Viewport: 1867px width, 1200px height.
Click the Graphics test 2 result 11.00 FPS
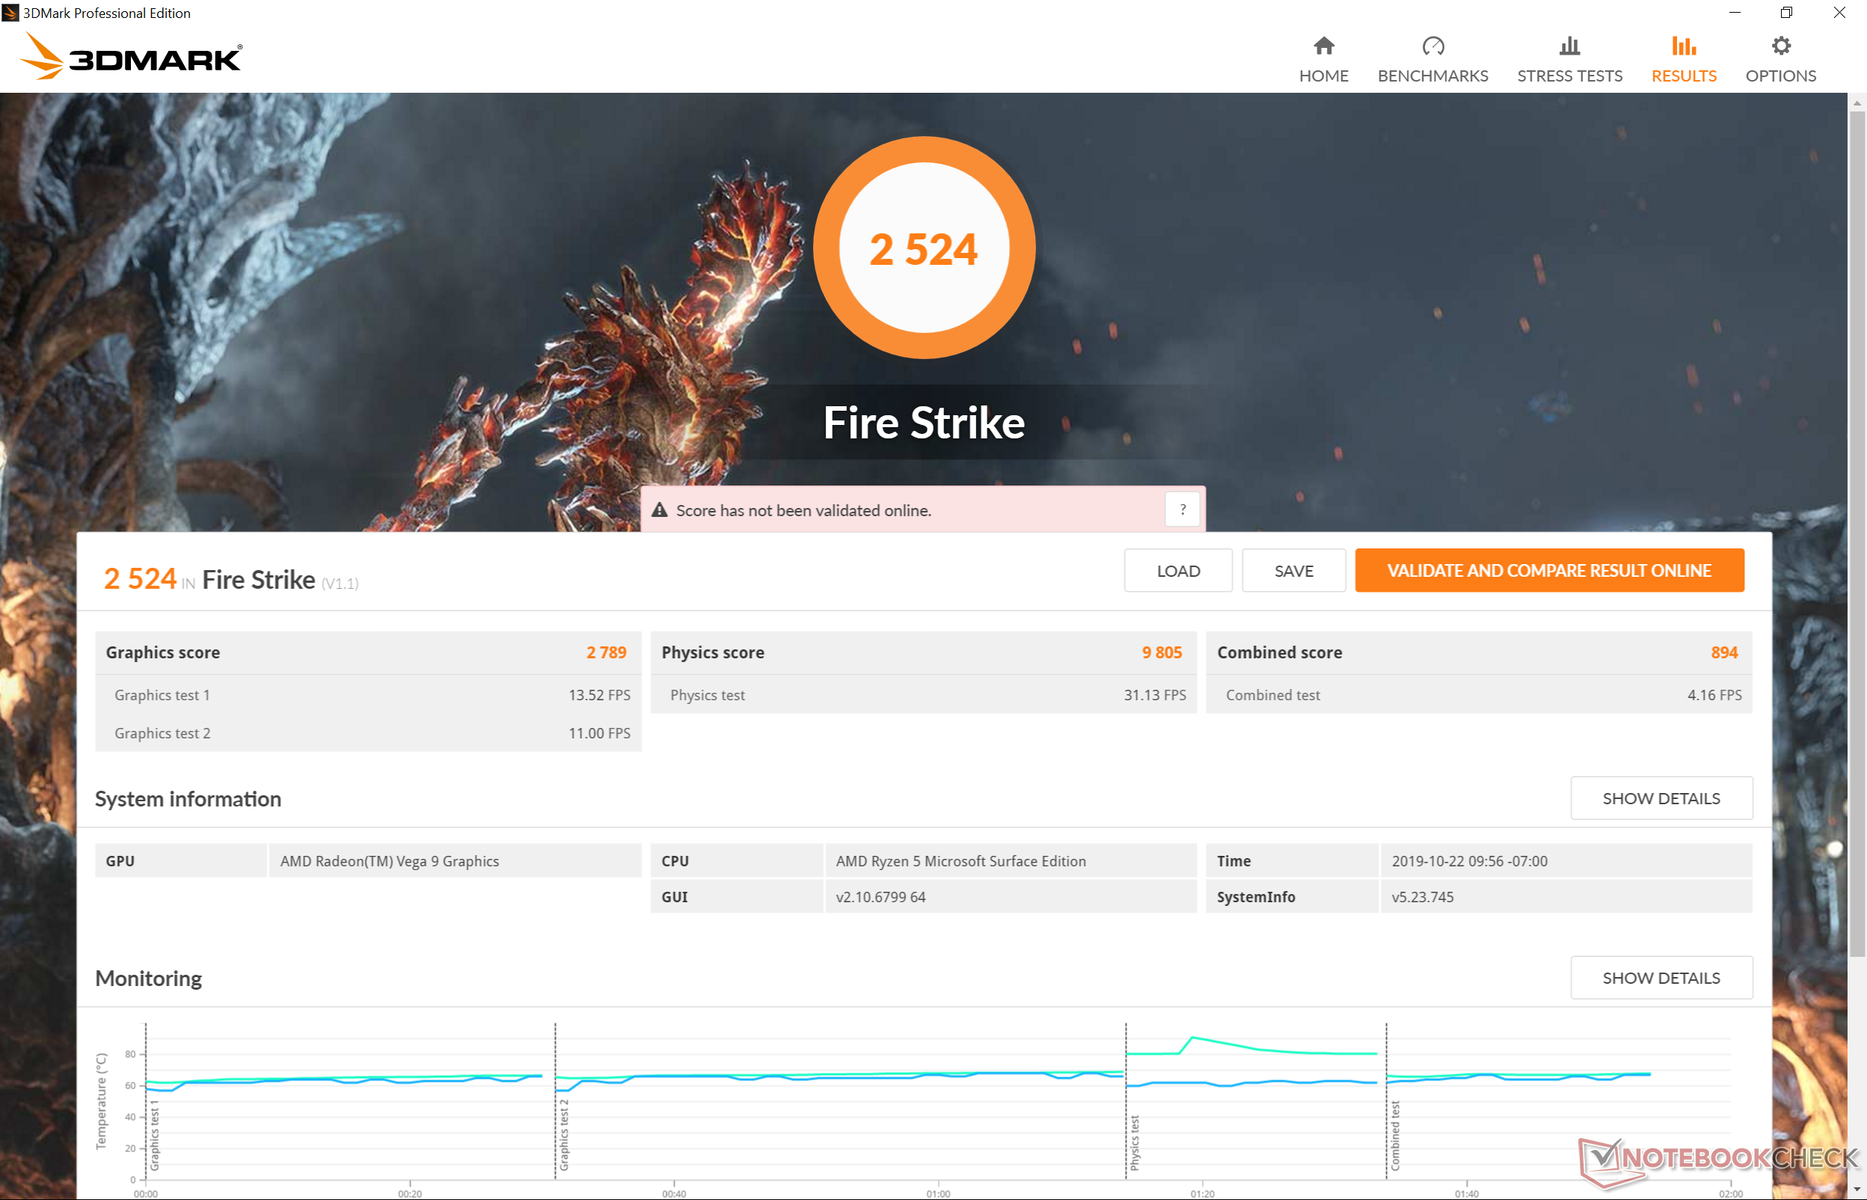[x=599, y=733]
